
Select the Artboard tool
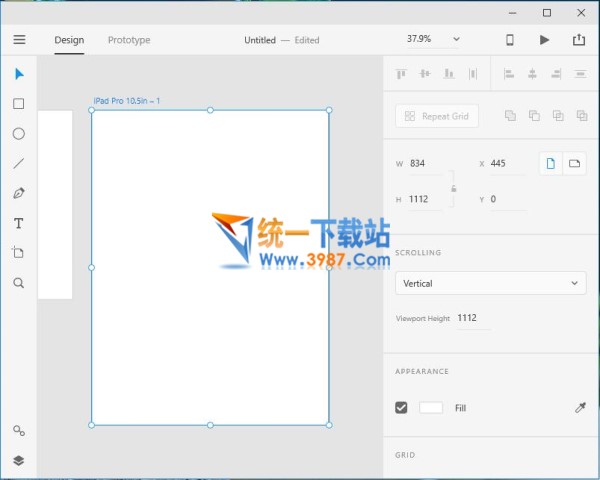[18, 253]
